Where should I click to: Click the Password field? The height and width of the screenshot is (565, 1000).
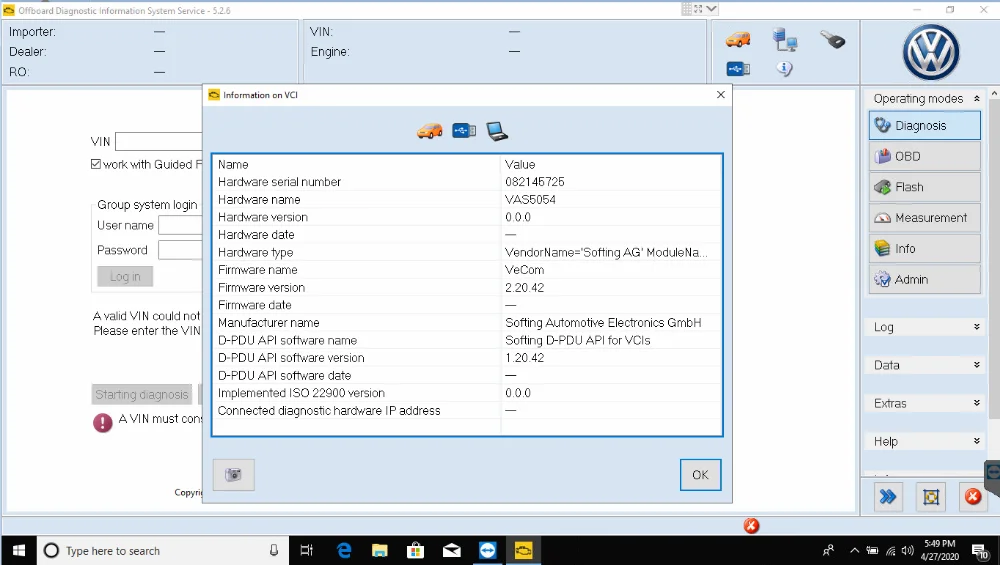(x=180, y=250)
